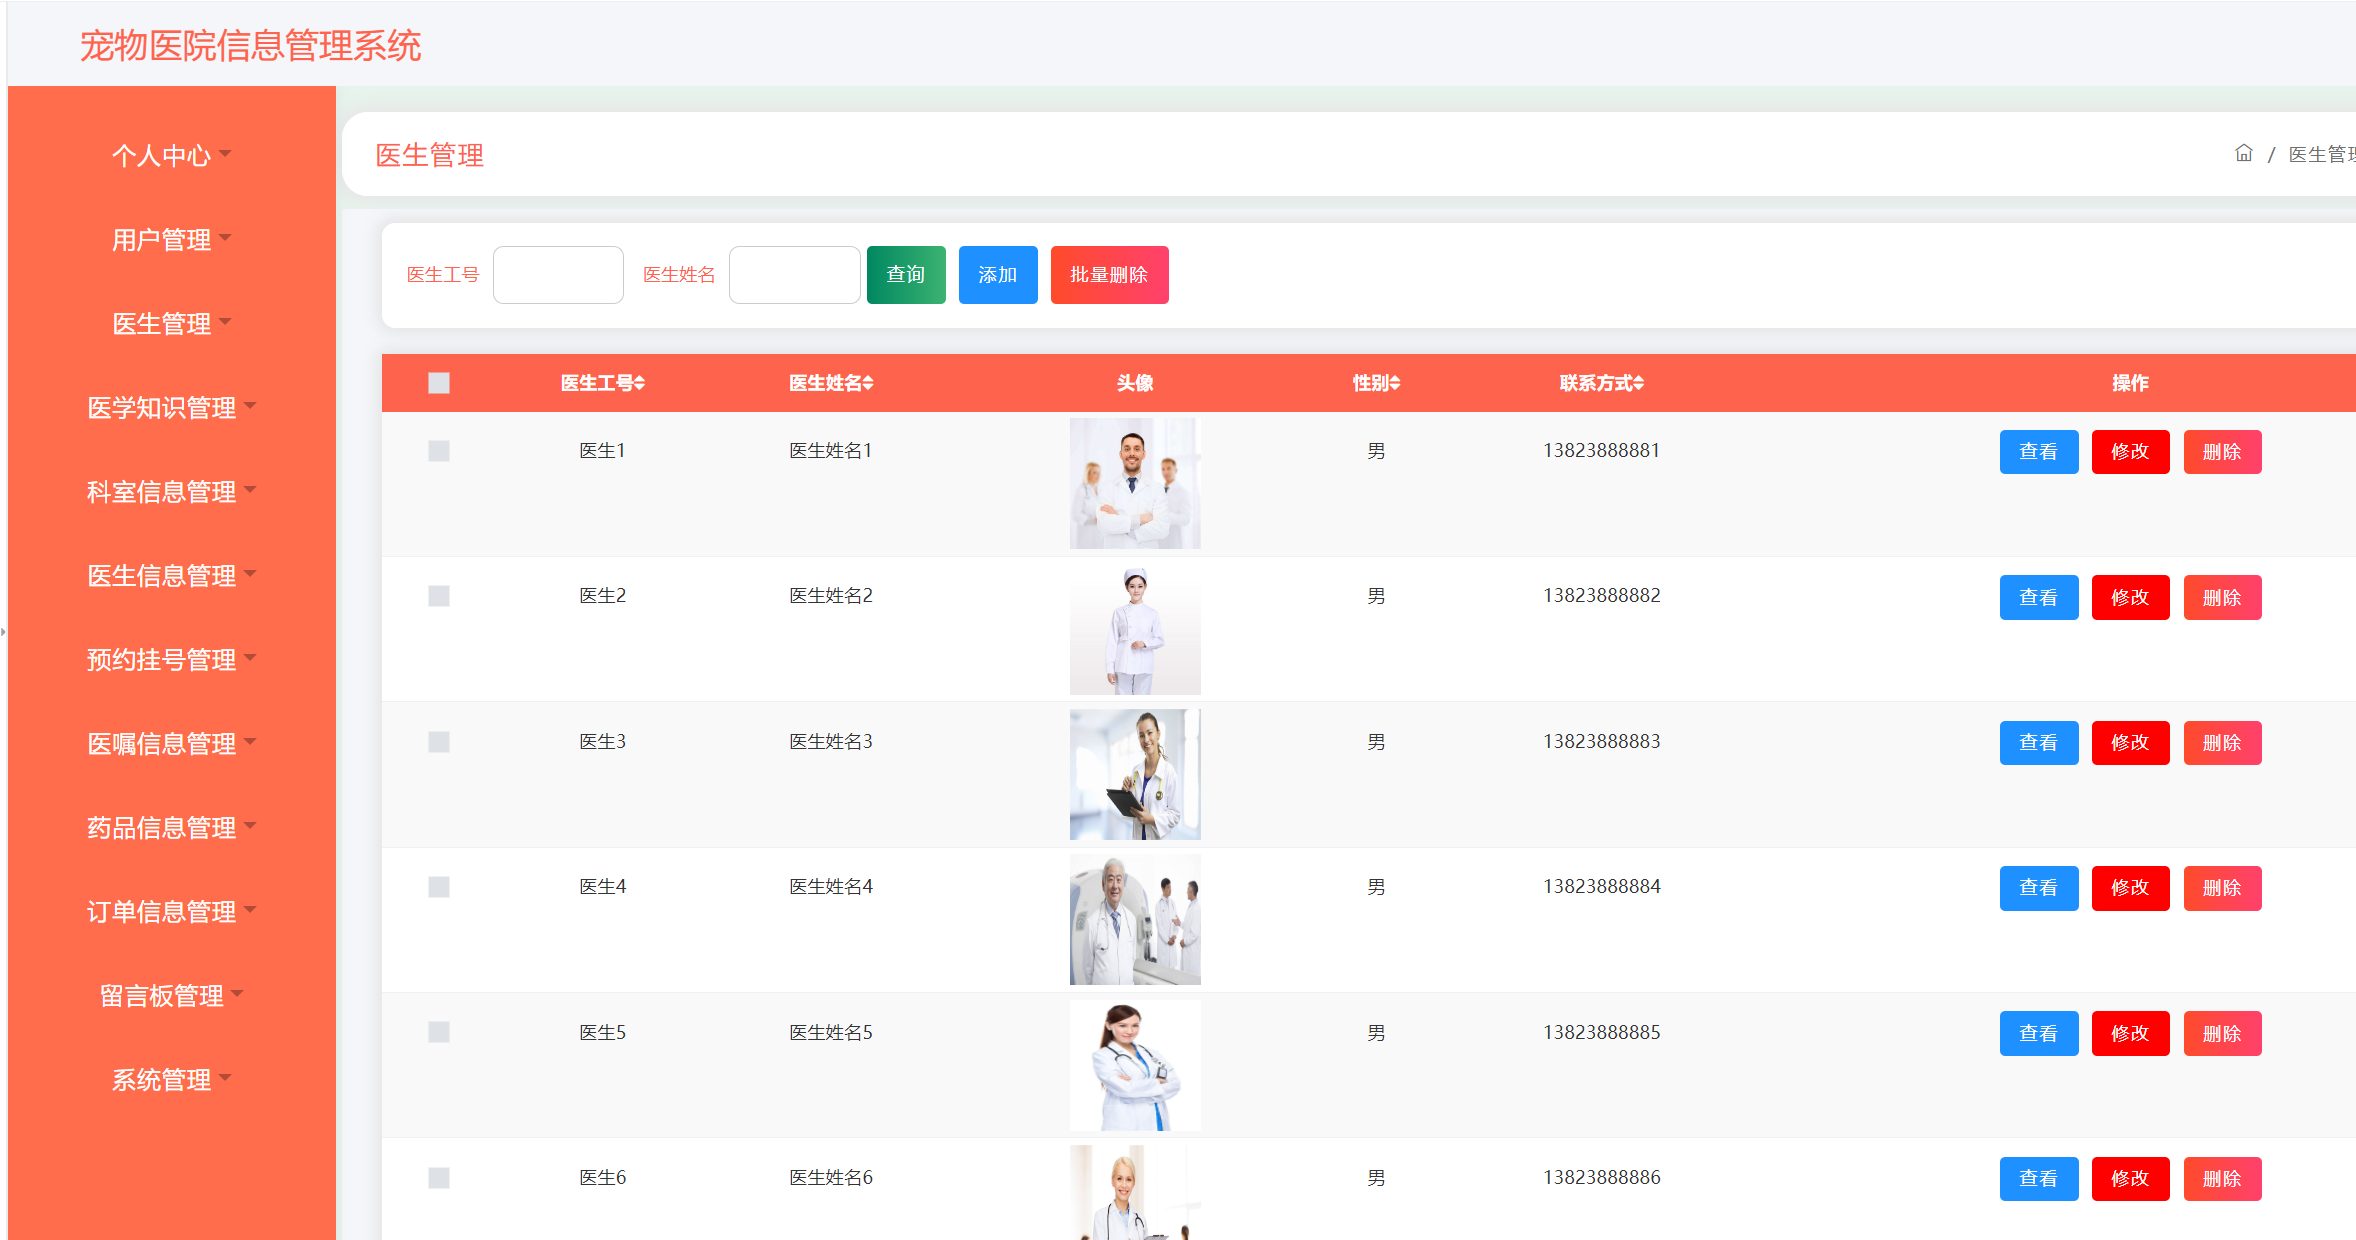The image size is (2356, 1240).
Task: Click the green 查询 button
Action: pyautogui.click(x=905, y=275)
